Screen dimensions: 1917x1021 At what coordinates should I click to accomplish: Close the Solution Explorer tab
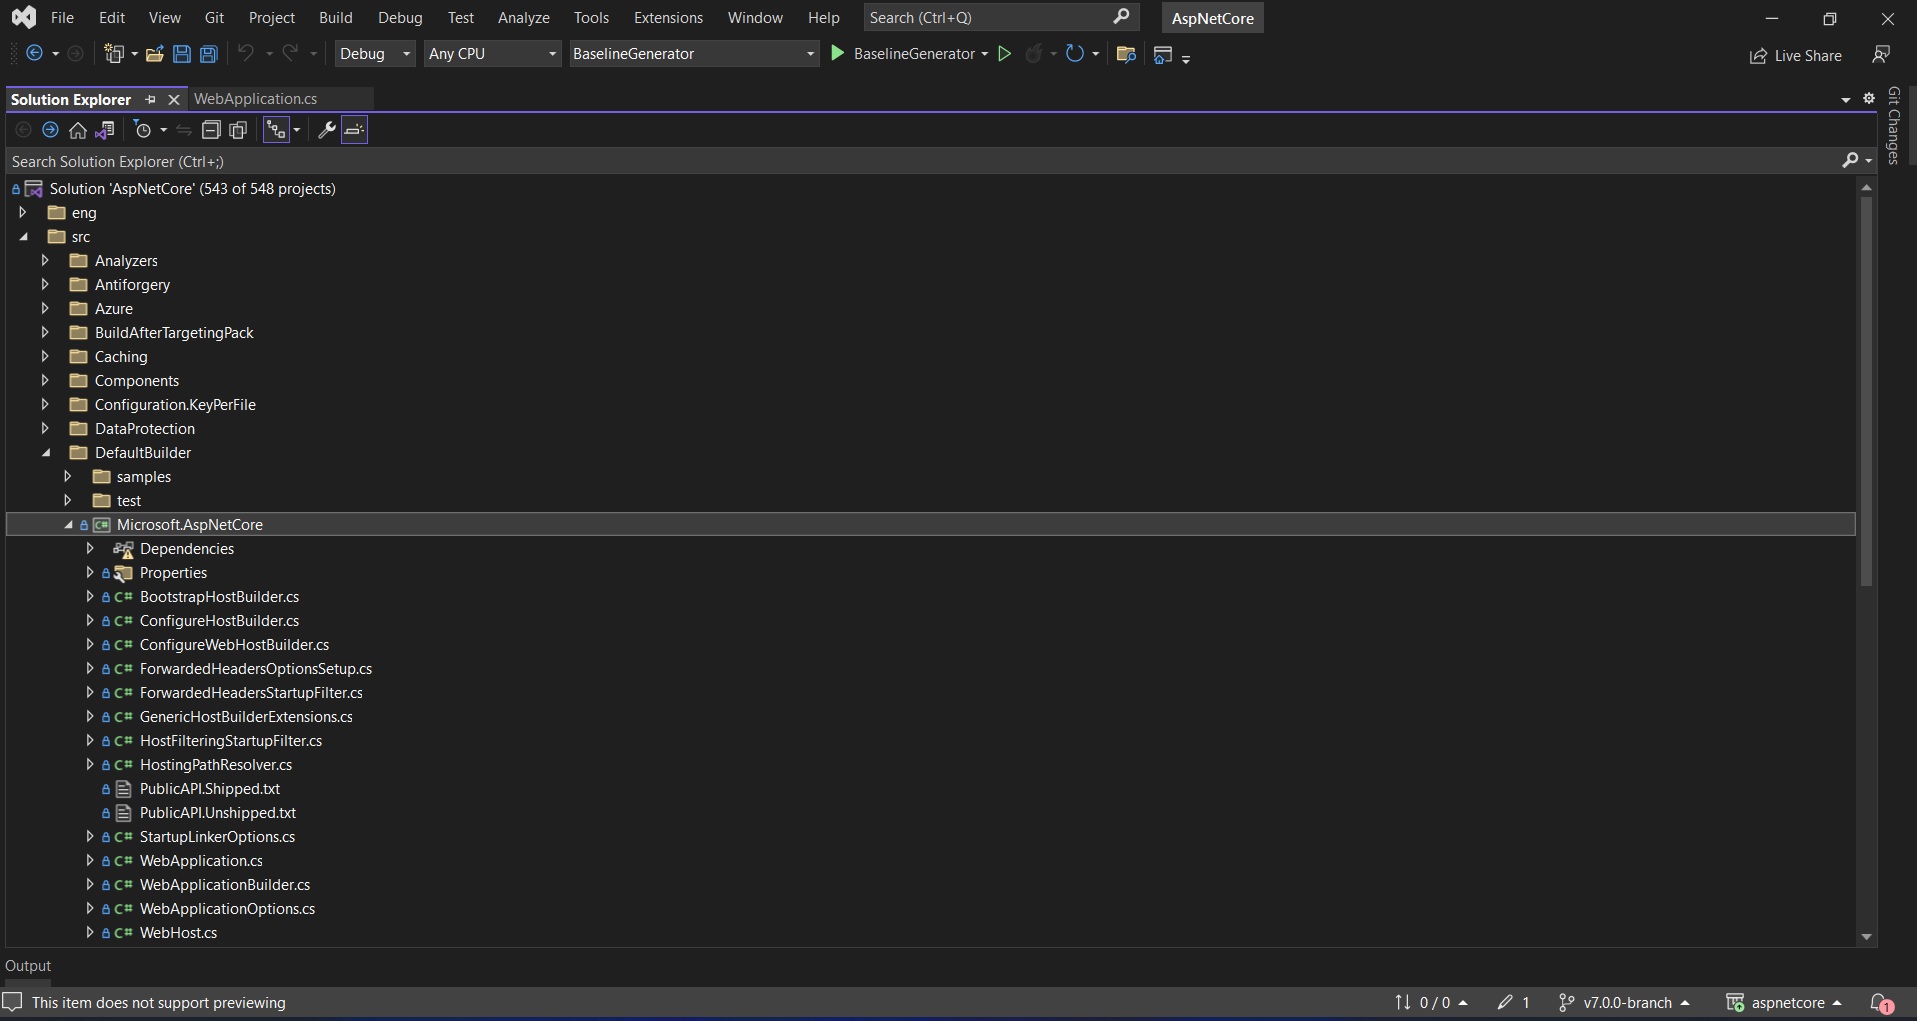click(x=173, y=99)
